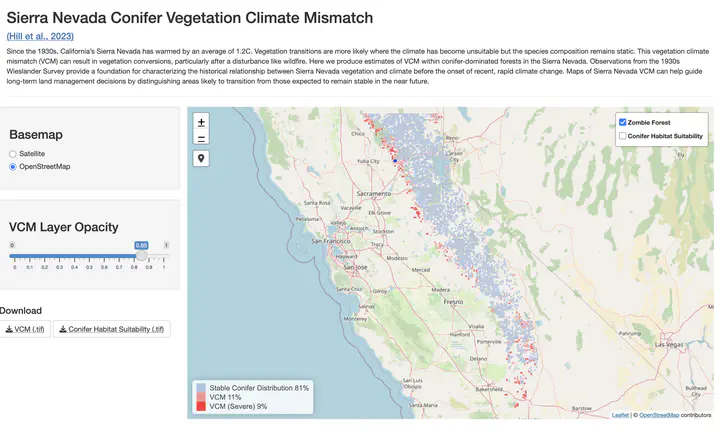Open the Hill et al., 2023 link
This screenshot has width=720, height=439.
(40, 36)
